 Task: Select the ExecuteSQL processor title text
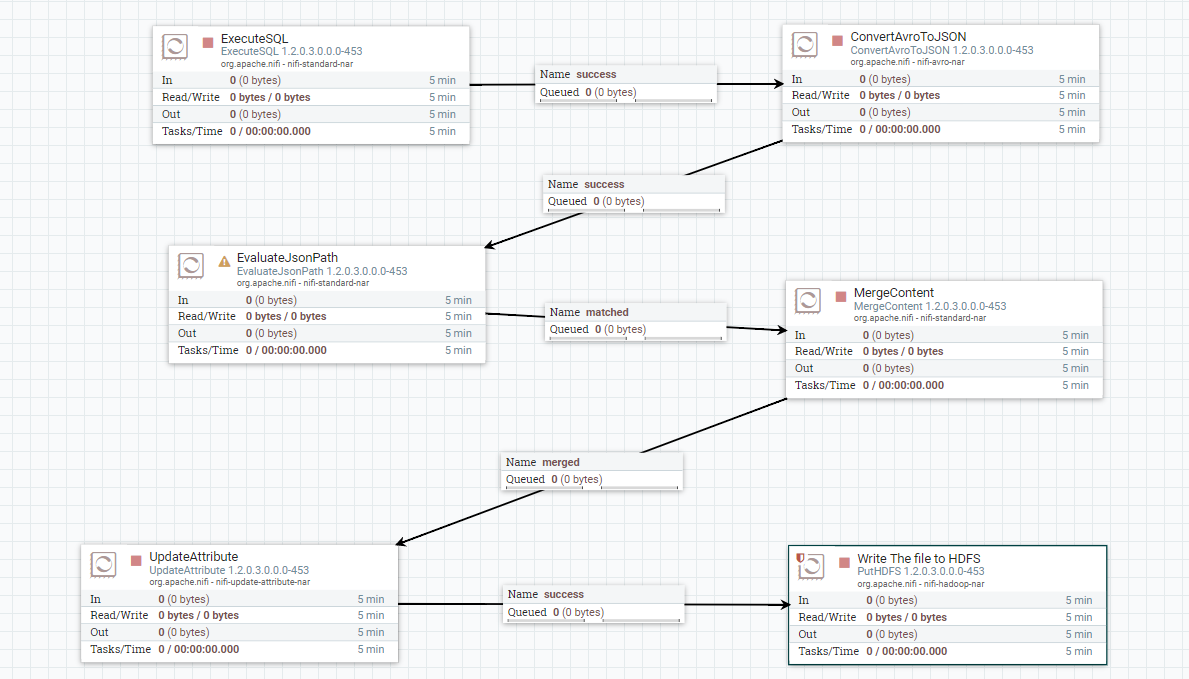point(254,37)
